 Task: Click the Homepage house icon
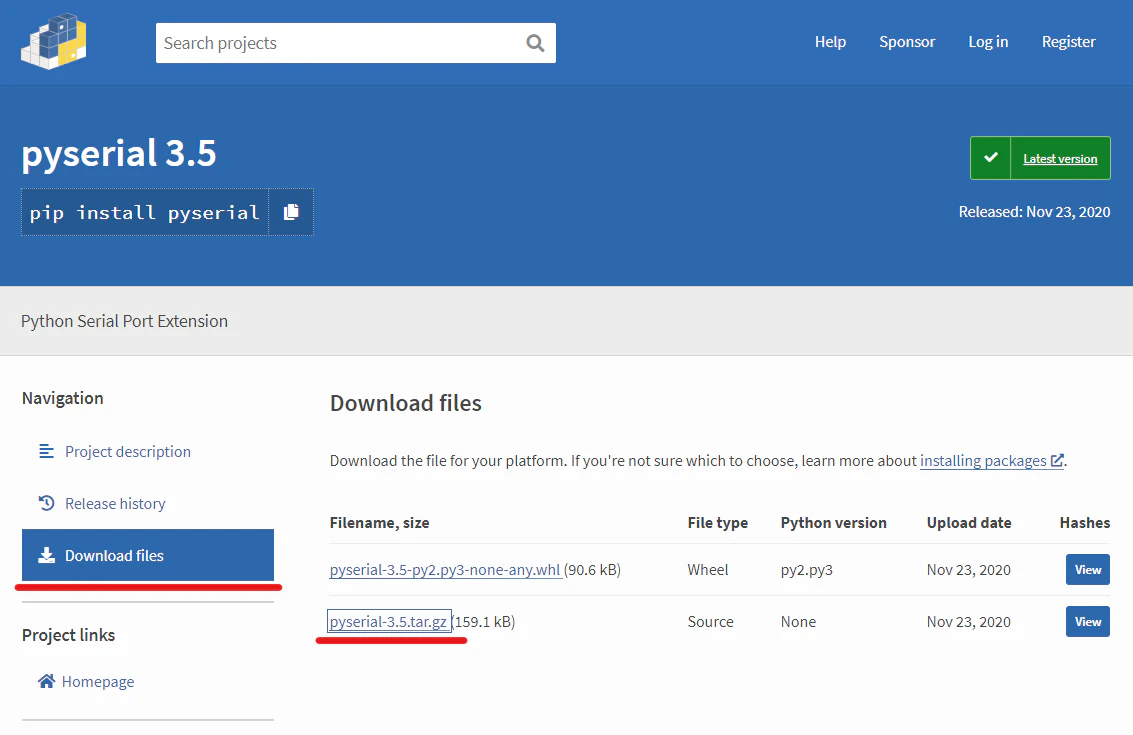(x=46, y=682)
